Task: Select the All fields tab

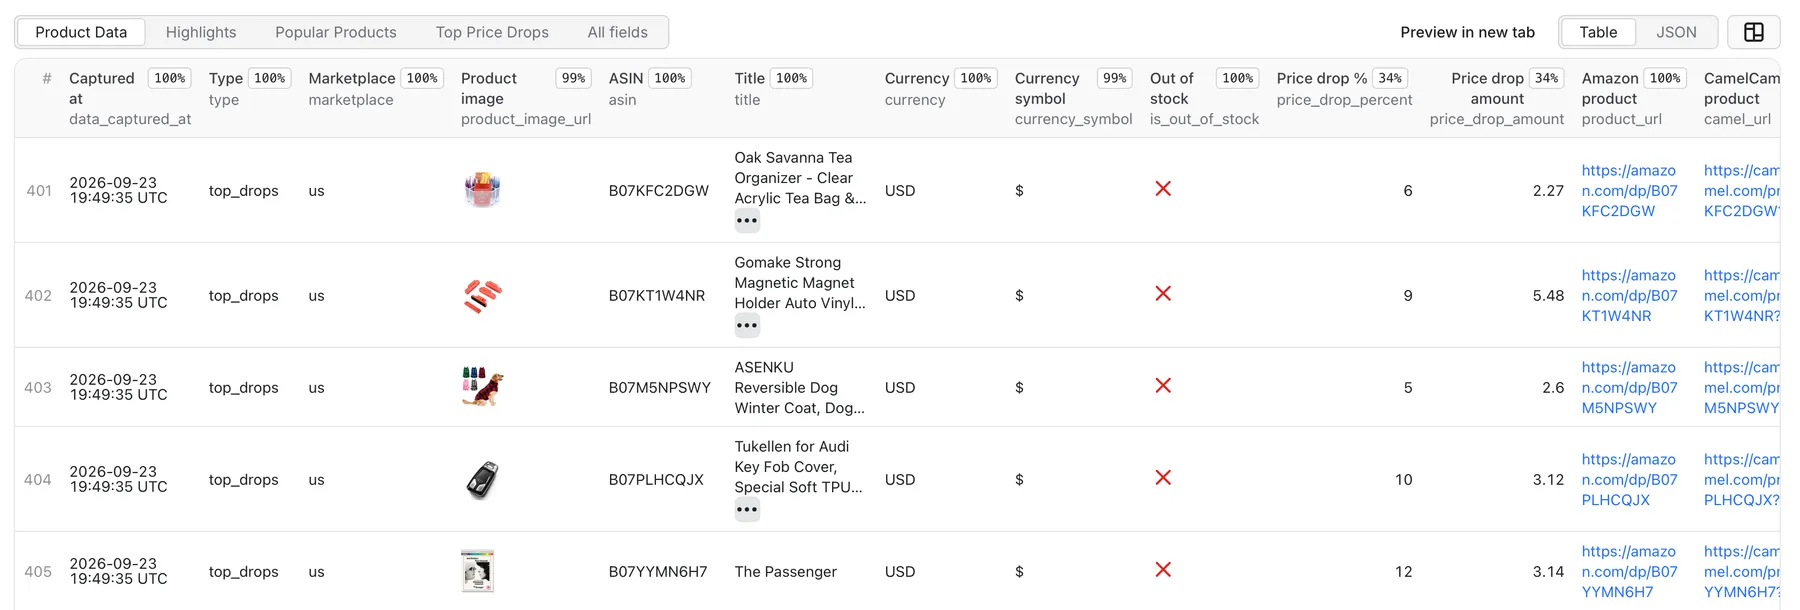Action: [x=618, y=32]
